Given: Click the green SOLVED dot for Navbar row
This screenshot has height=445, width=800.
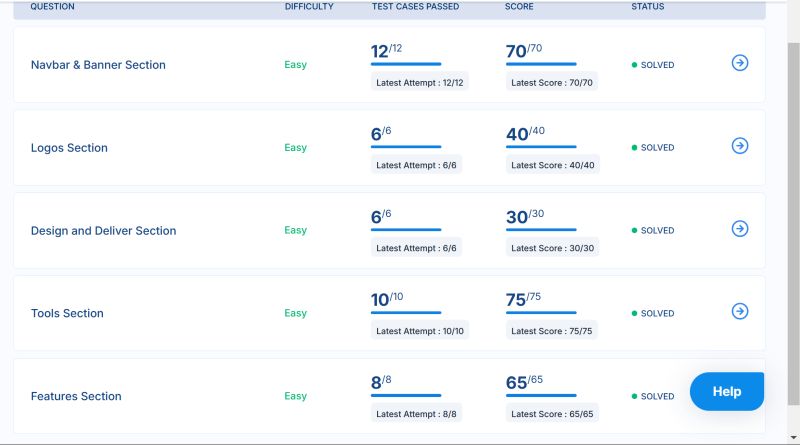Looking at the screenshot, I should click(634, 65).
